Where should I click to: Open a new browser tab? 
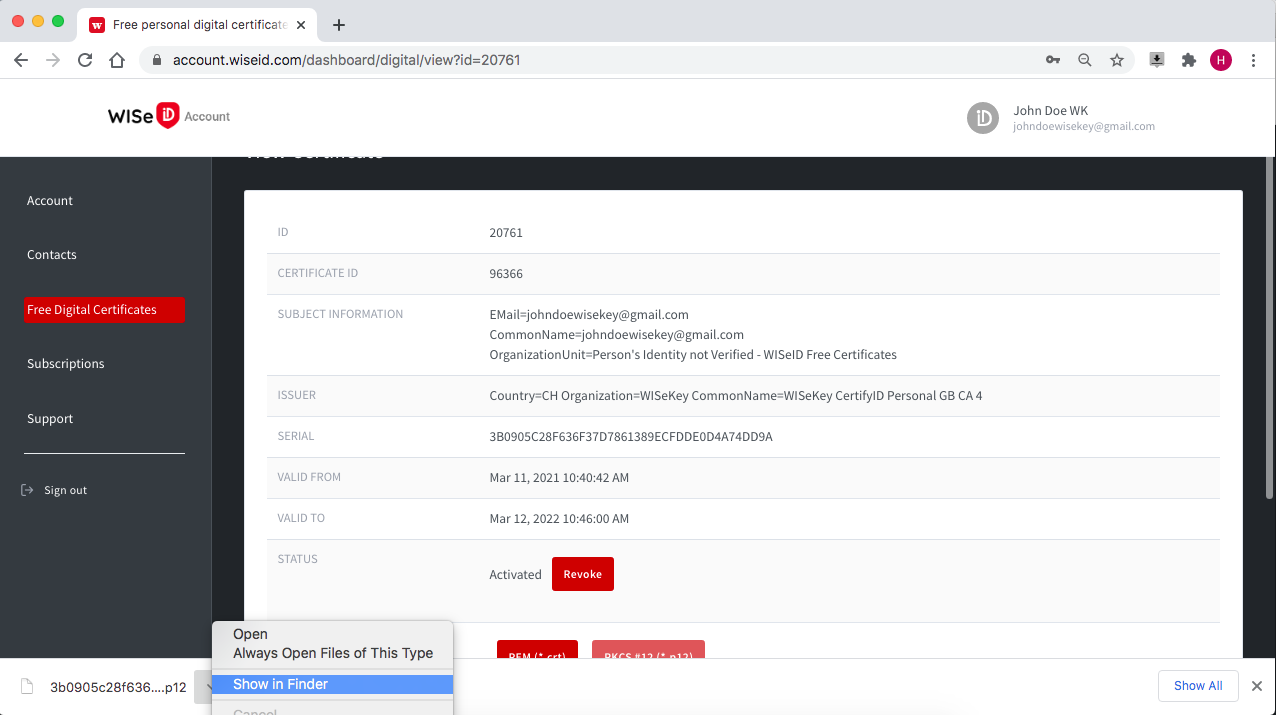pyautogui.click(x=339, y=25)
